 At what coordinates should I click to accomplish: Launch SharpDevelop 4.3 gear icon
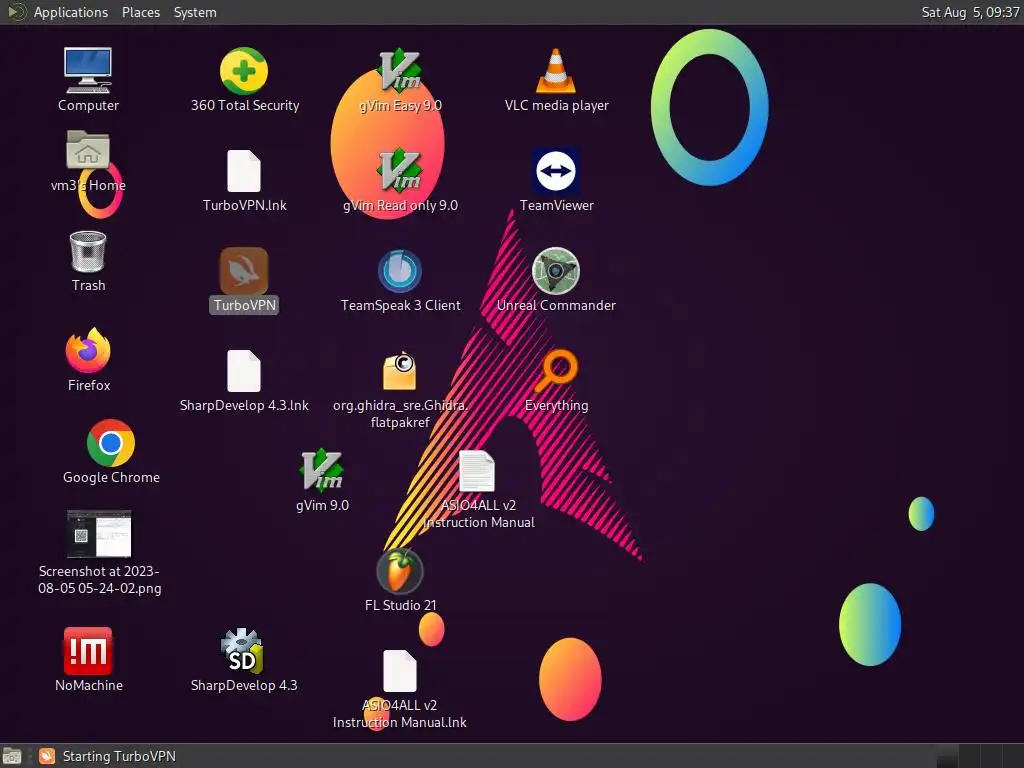point(244,651)
